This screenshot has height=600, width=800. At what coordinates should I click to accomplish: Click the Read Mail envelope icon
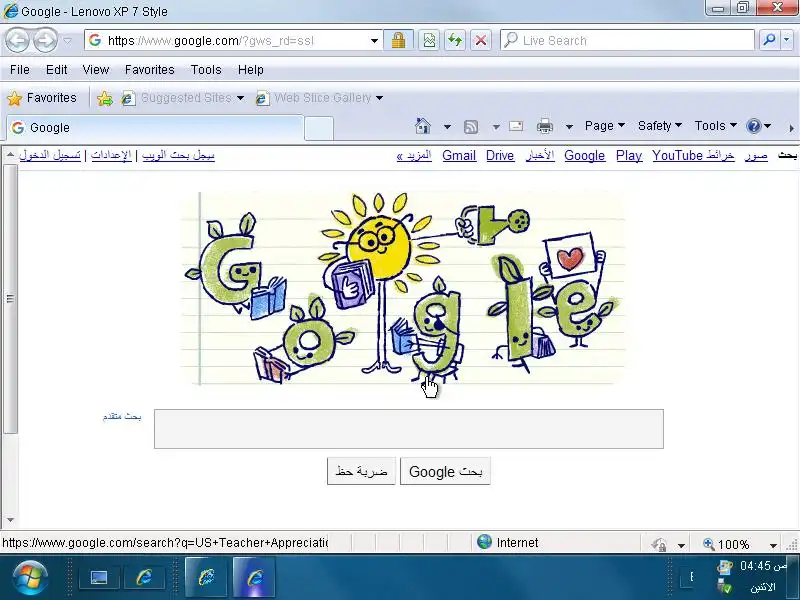click(x=516, y=126)
